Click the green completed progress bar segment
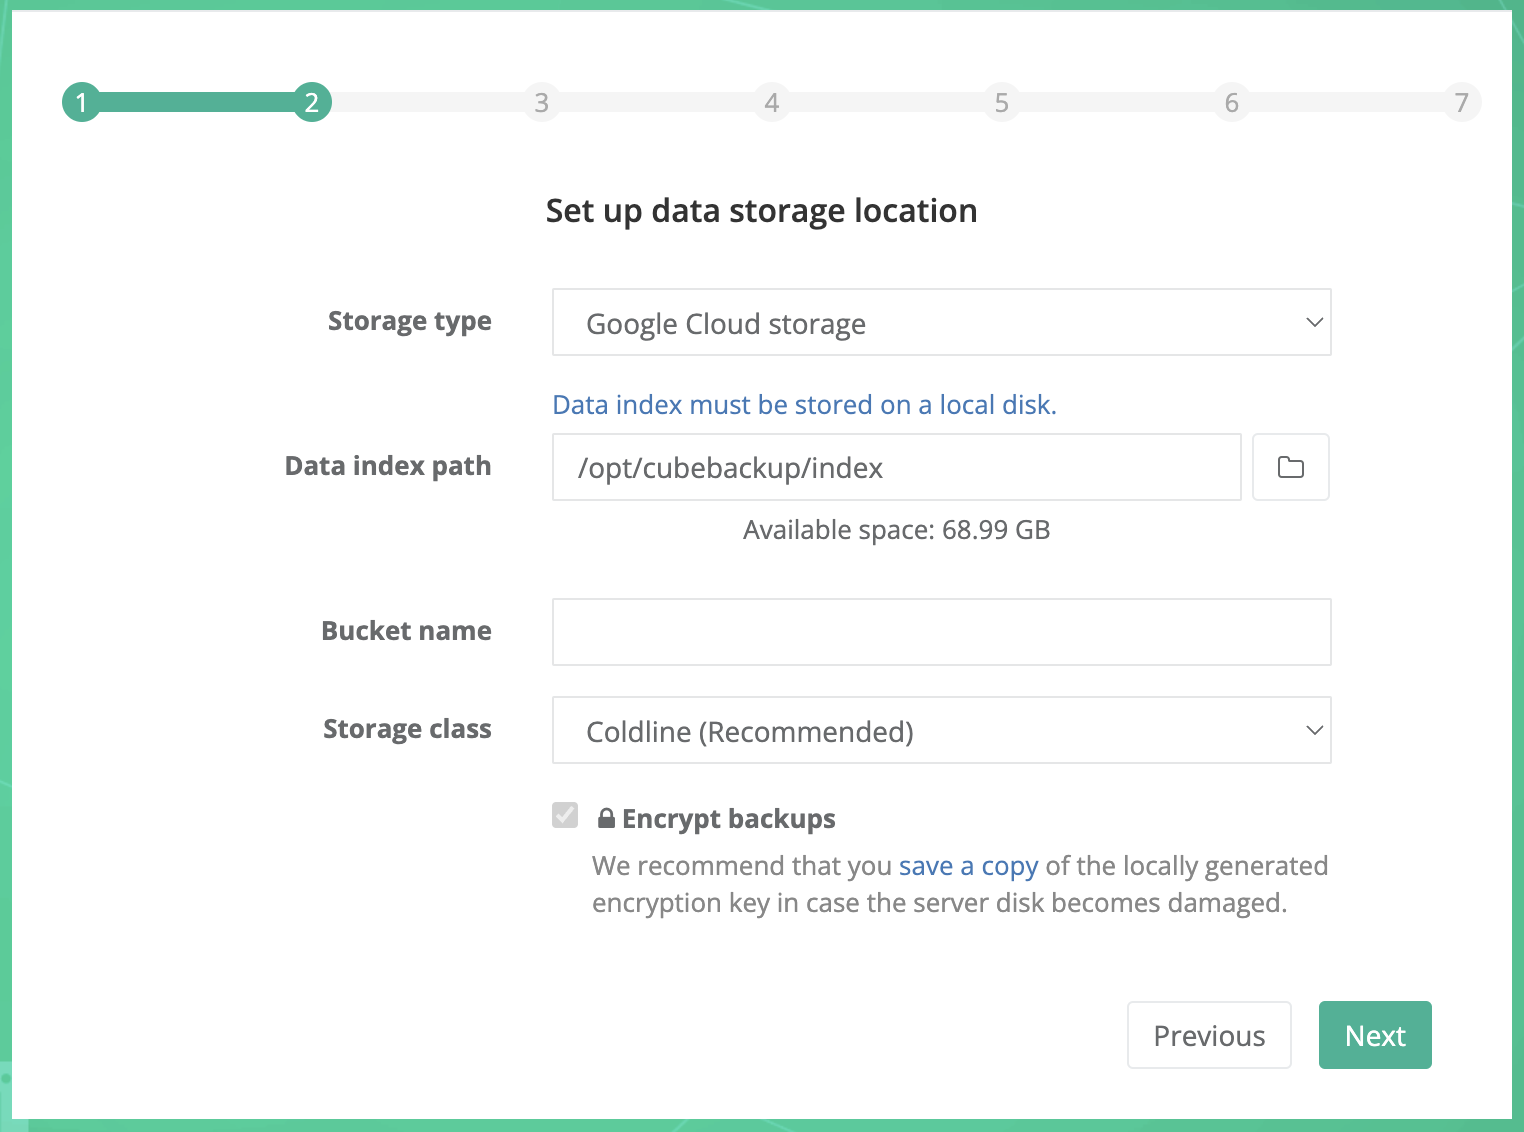 (x=195, y=102)
